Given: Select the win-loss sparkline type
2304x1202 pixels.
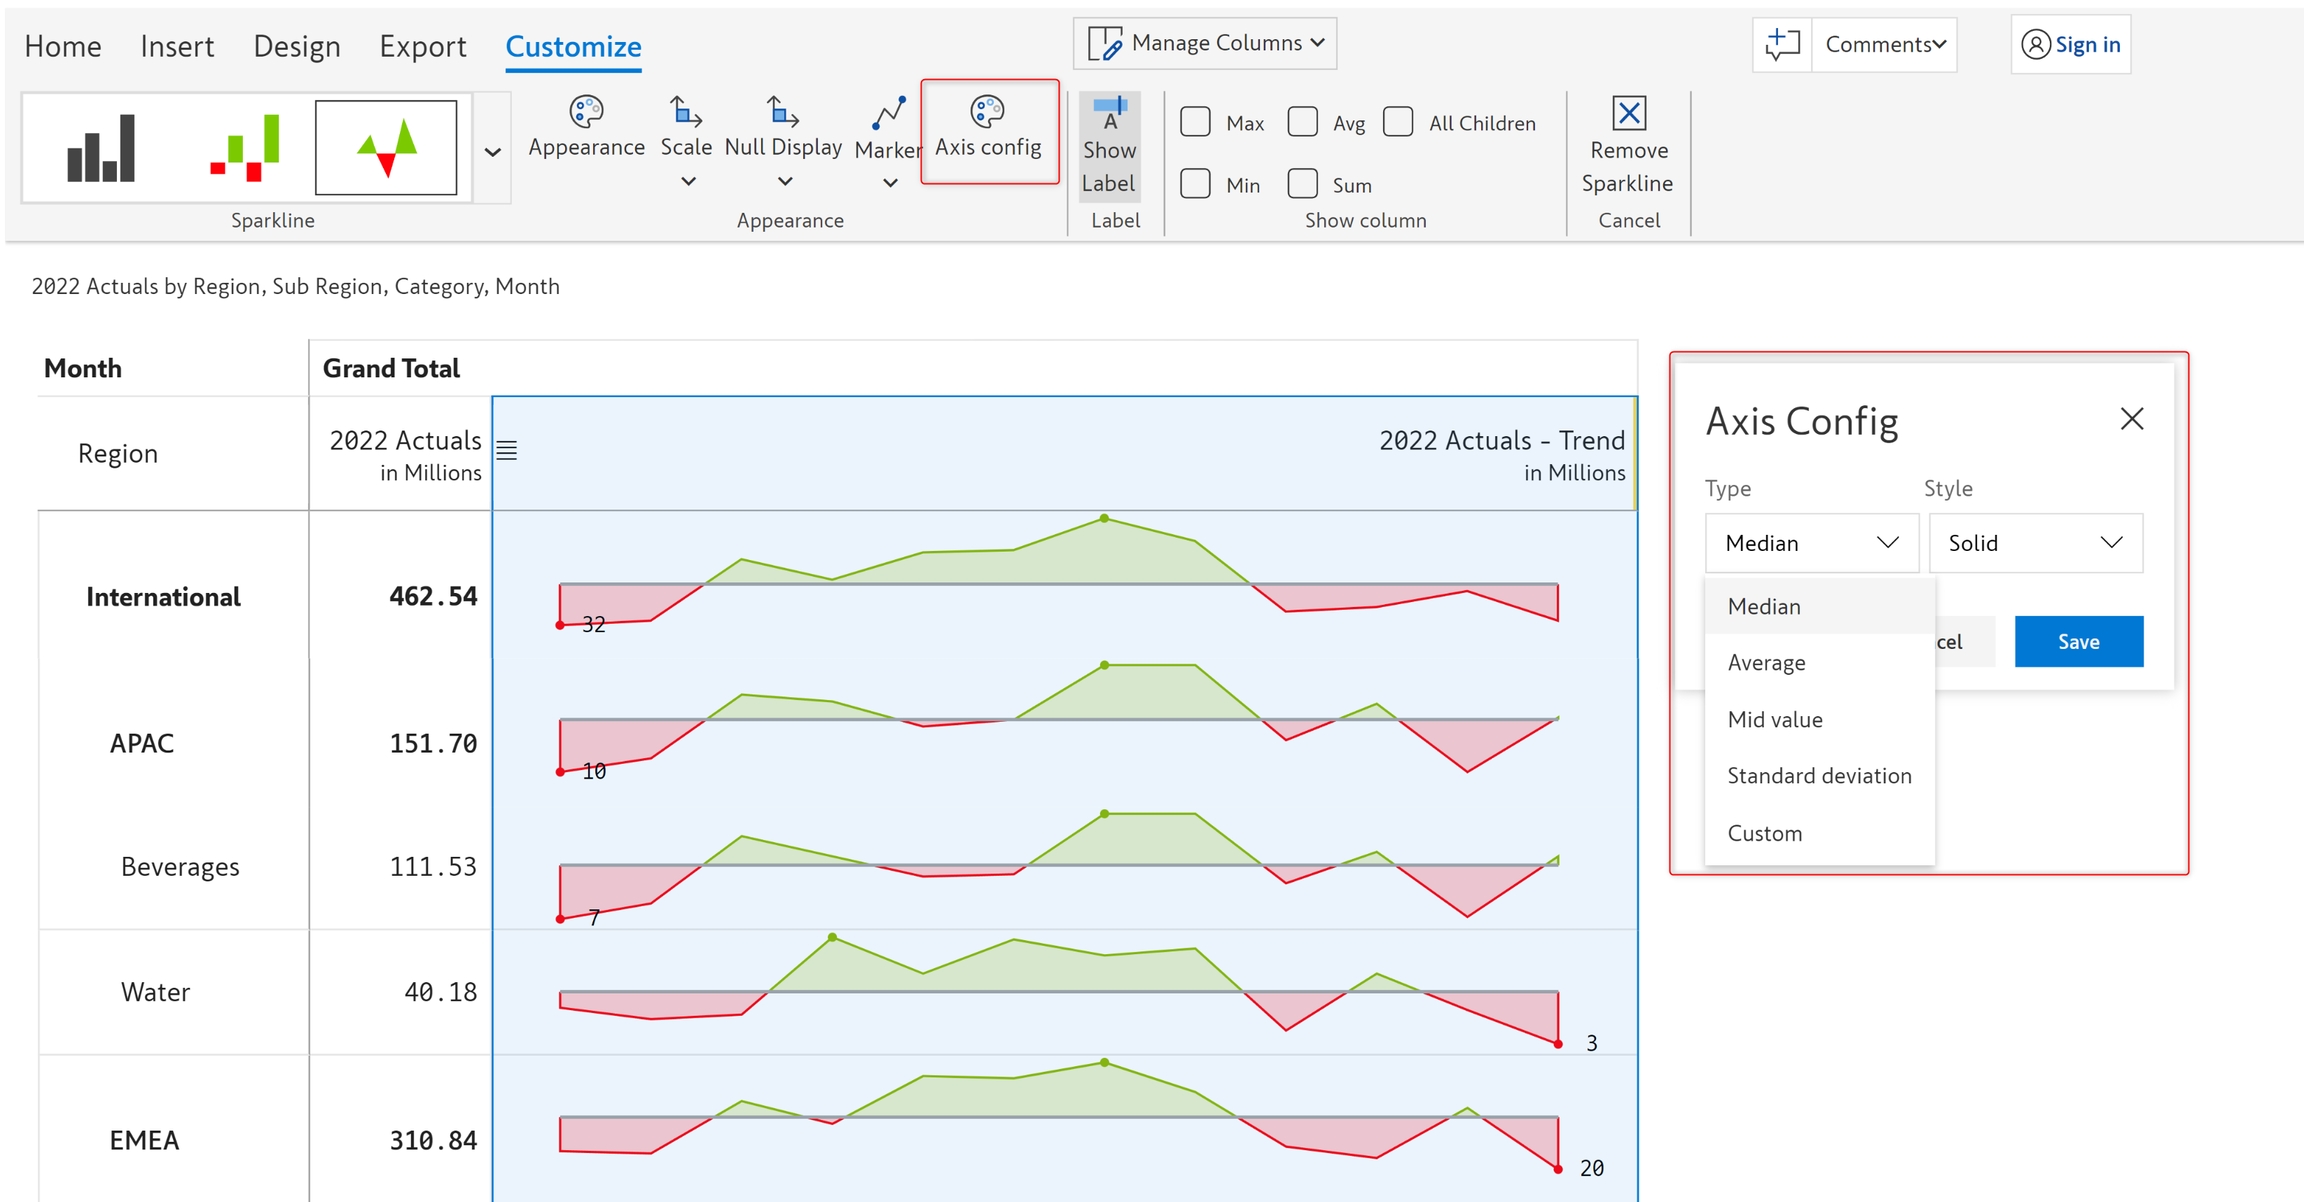Looking at the screenshot, I should pyautogui.click(x=244, y=148).
